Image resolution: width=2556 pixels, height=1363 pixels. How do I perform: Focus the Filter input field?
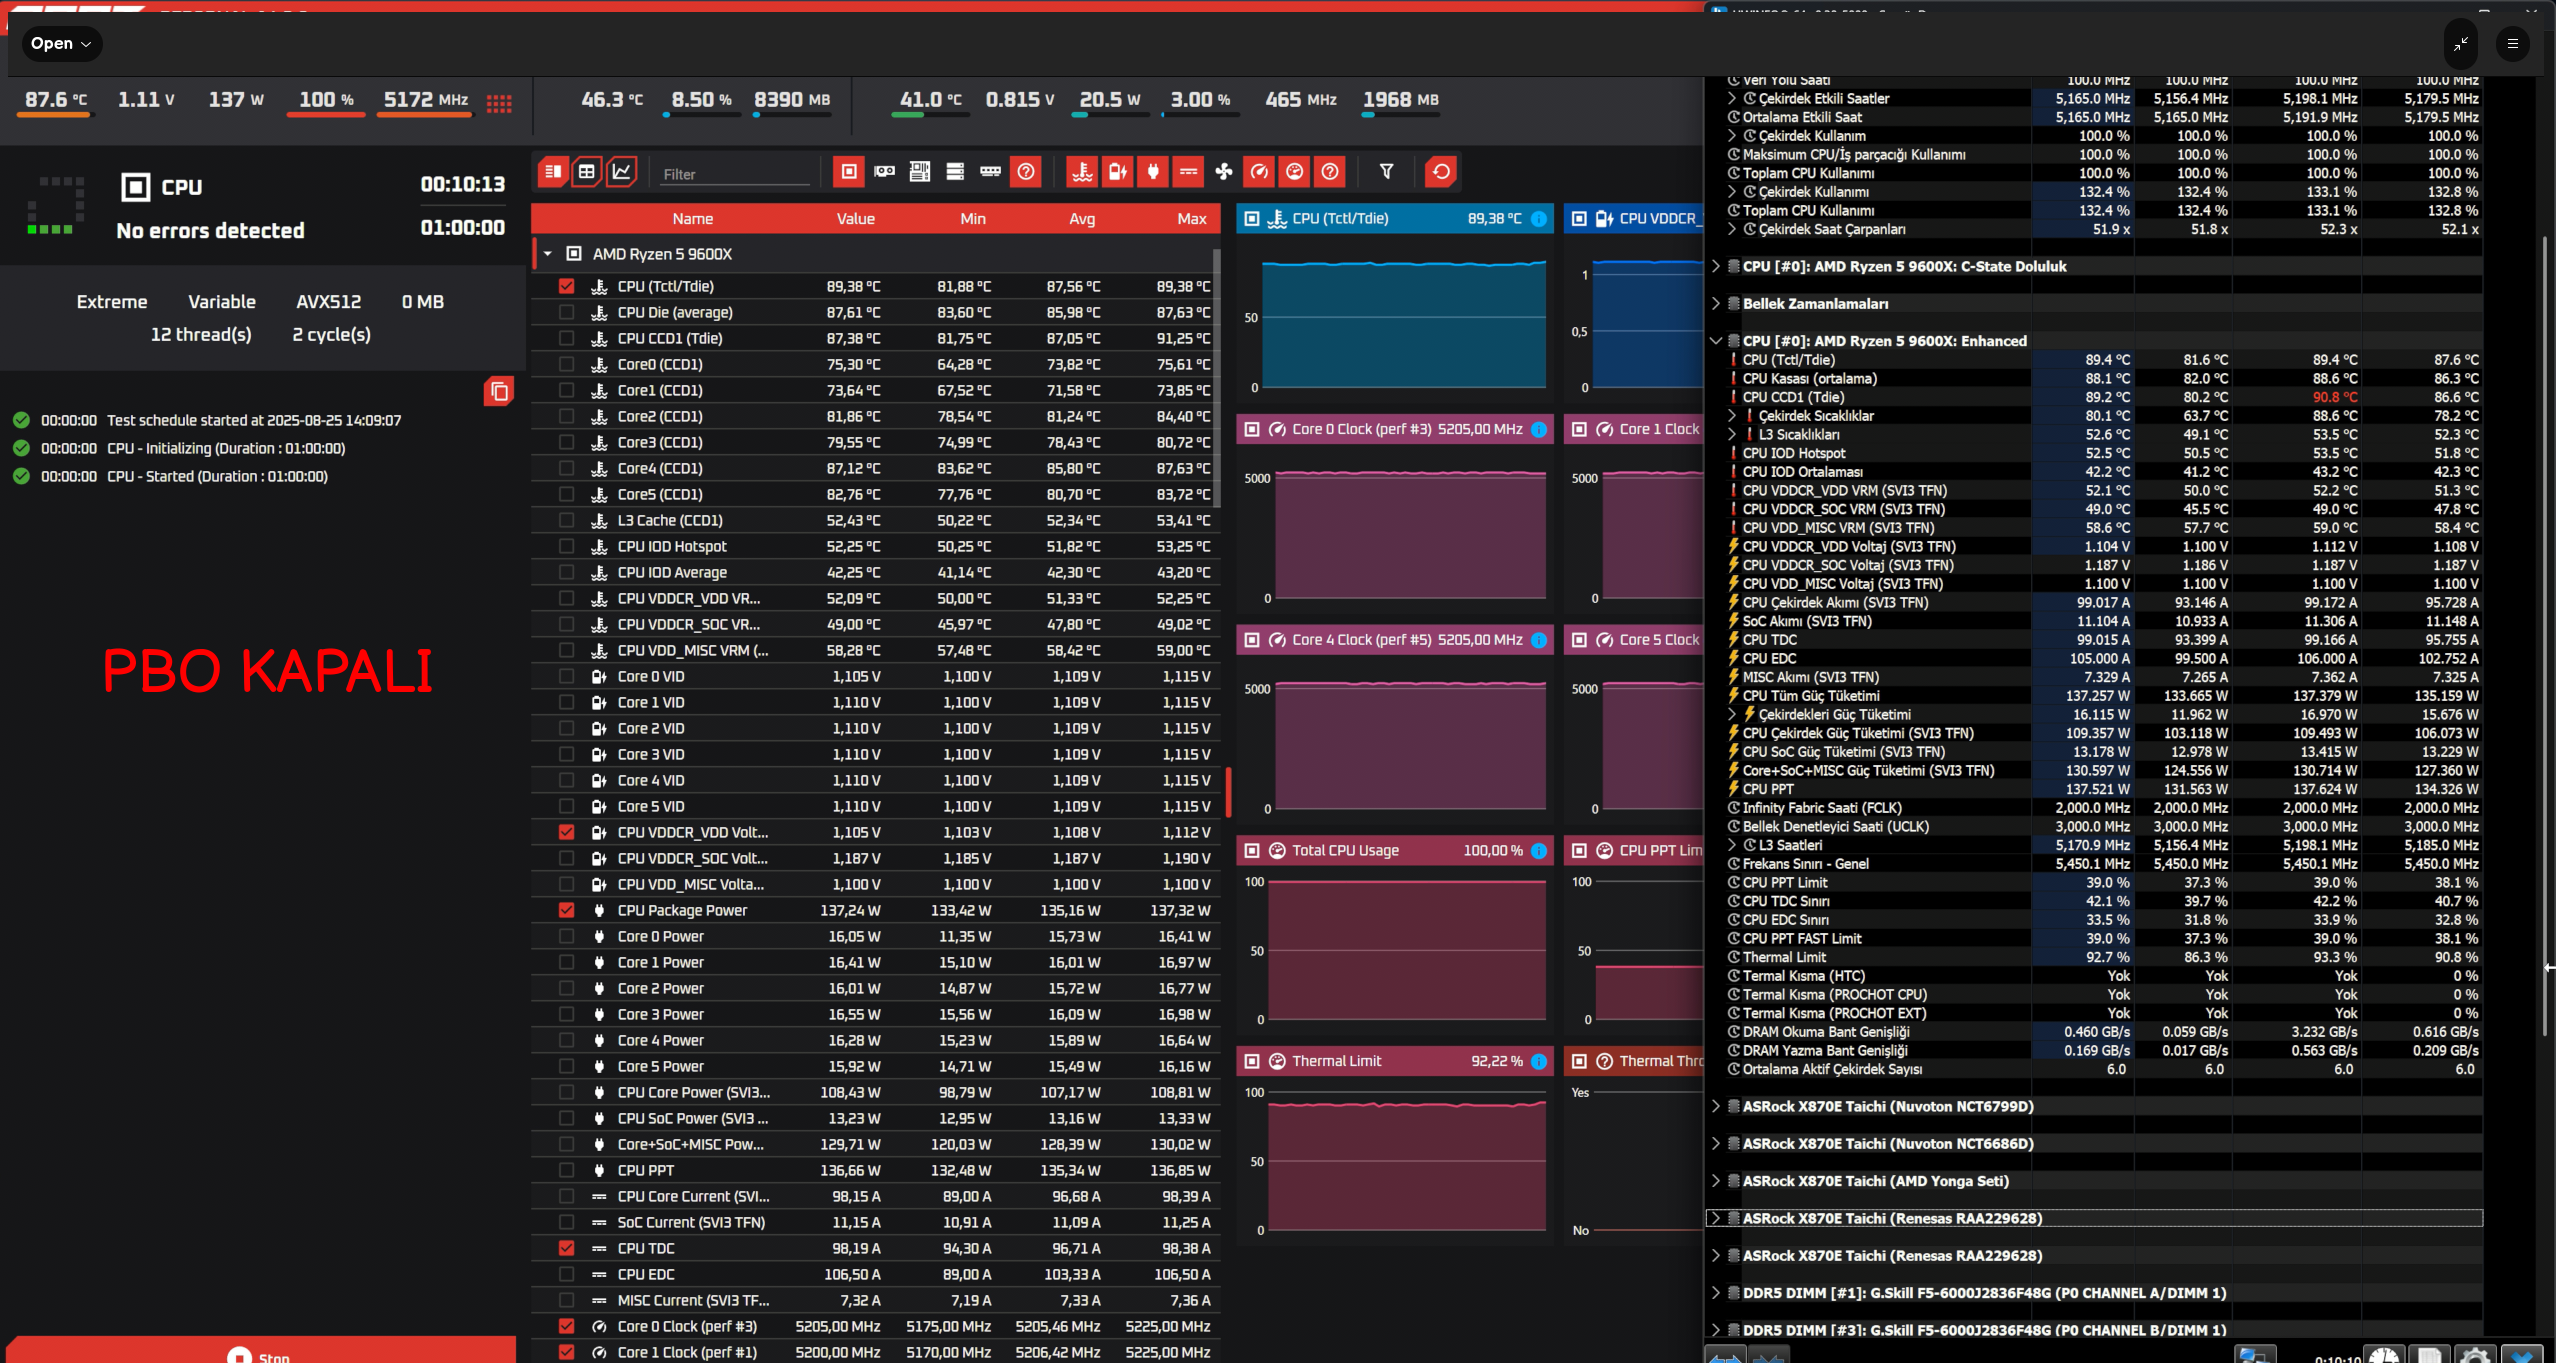[x=735, y=174]
